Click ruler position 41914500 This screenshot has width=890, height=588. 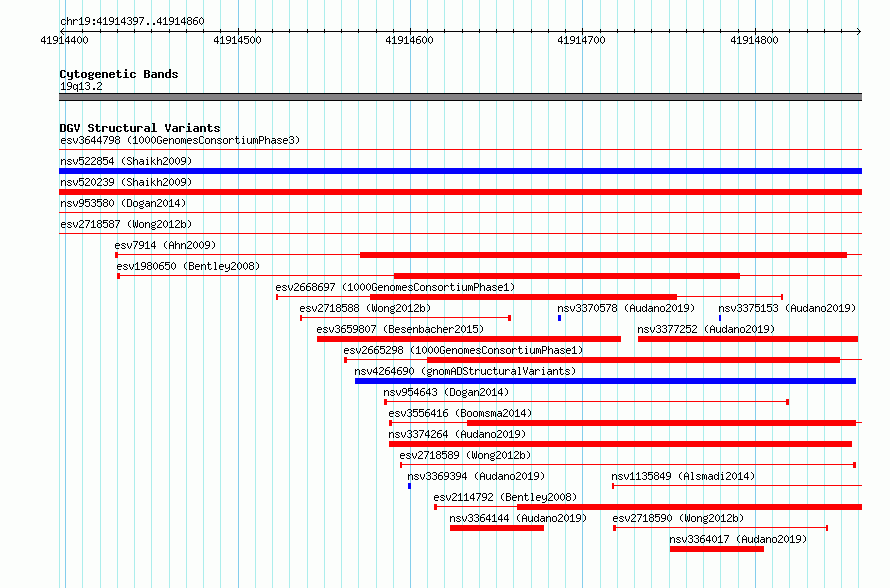click(237, 40)
